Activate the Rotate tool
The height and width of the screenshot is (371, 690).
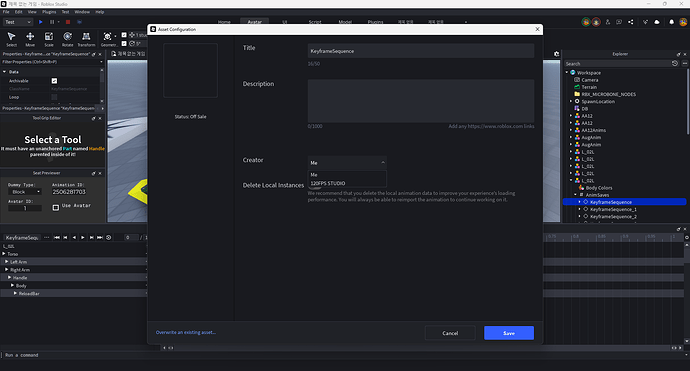tap(67, 39)
